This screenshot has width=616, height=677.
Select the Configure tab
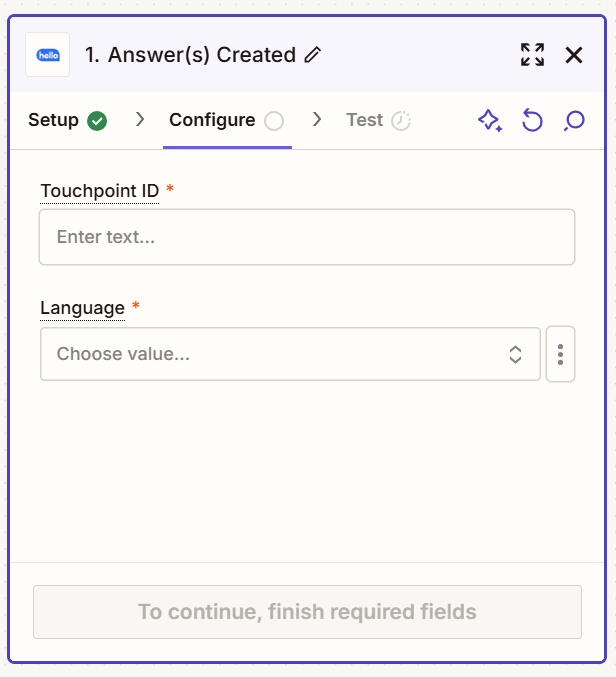[x=212, y=120]
